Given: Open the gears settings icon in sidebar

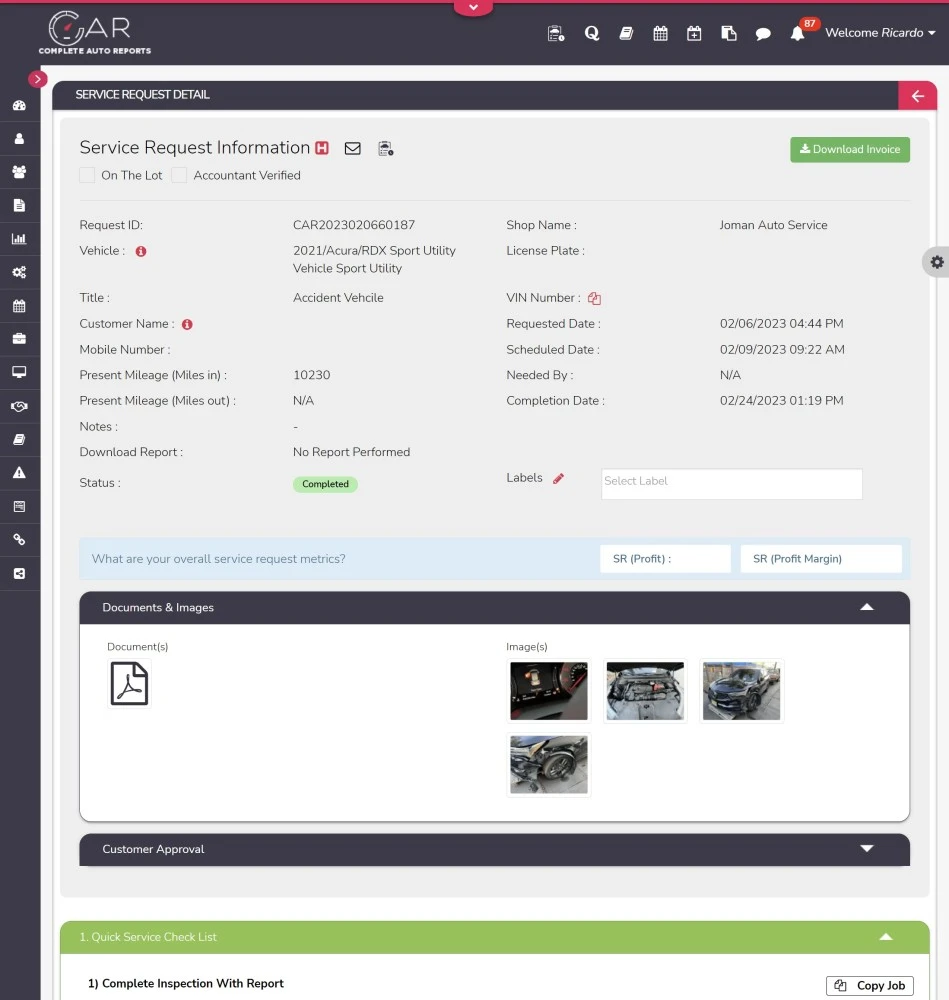Looking at the screenshot, I should coord(19,272).
